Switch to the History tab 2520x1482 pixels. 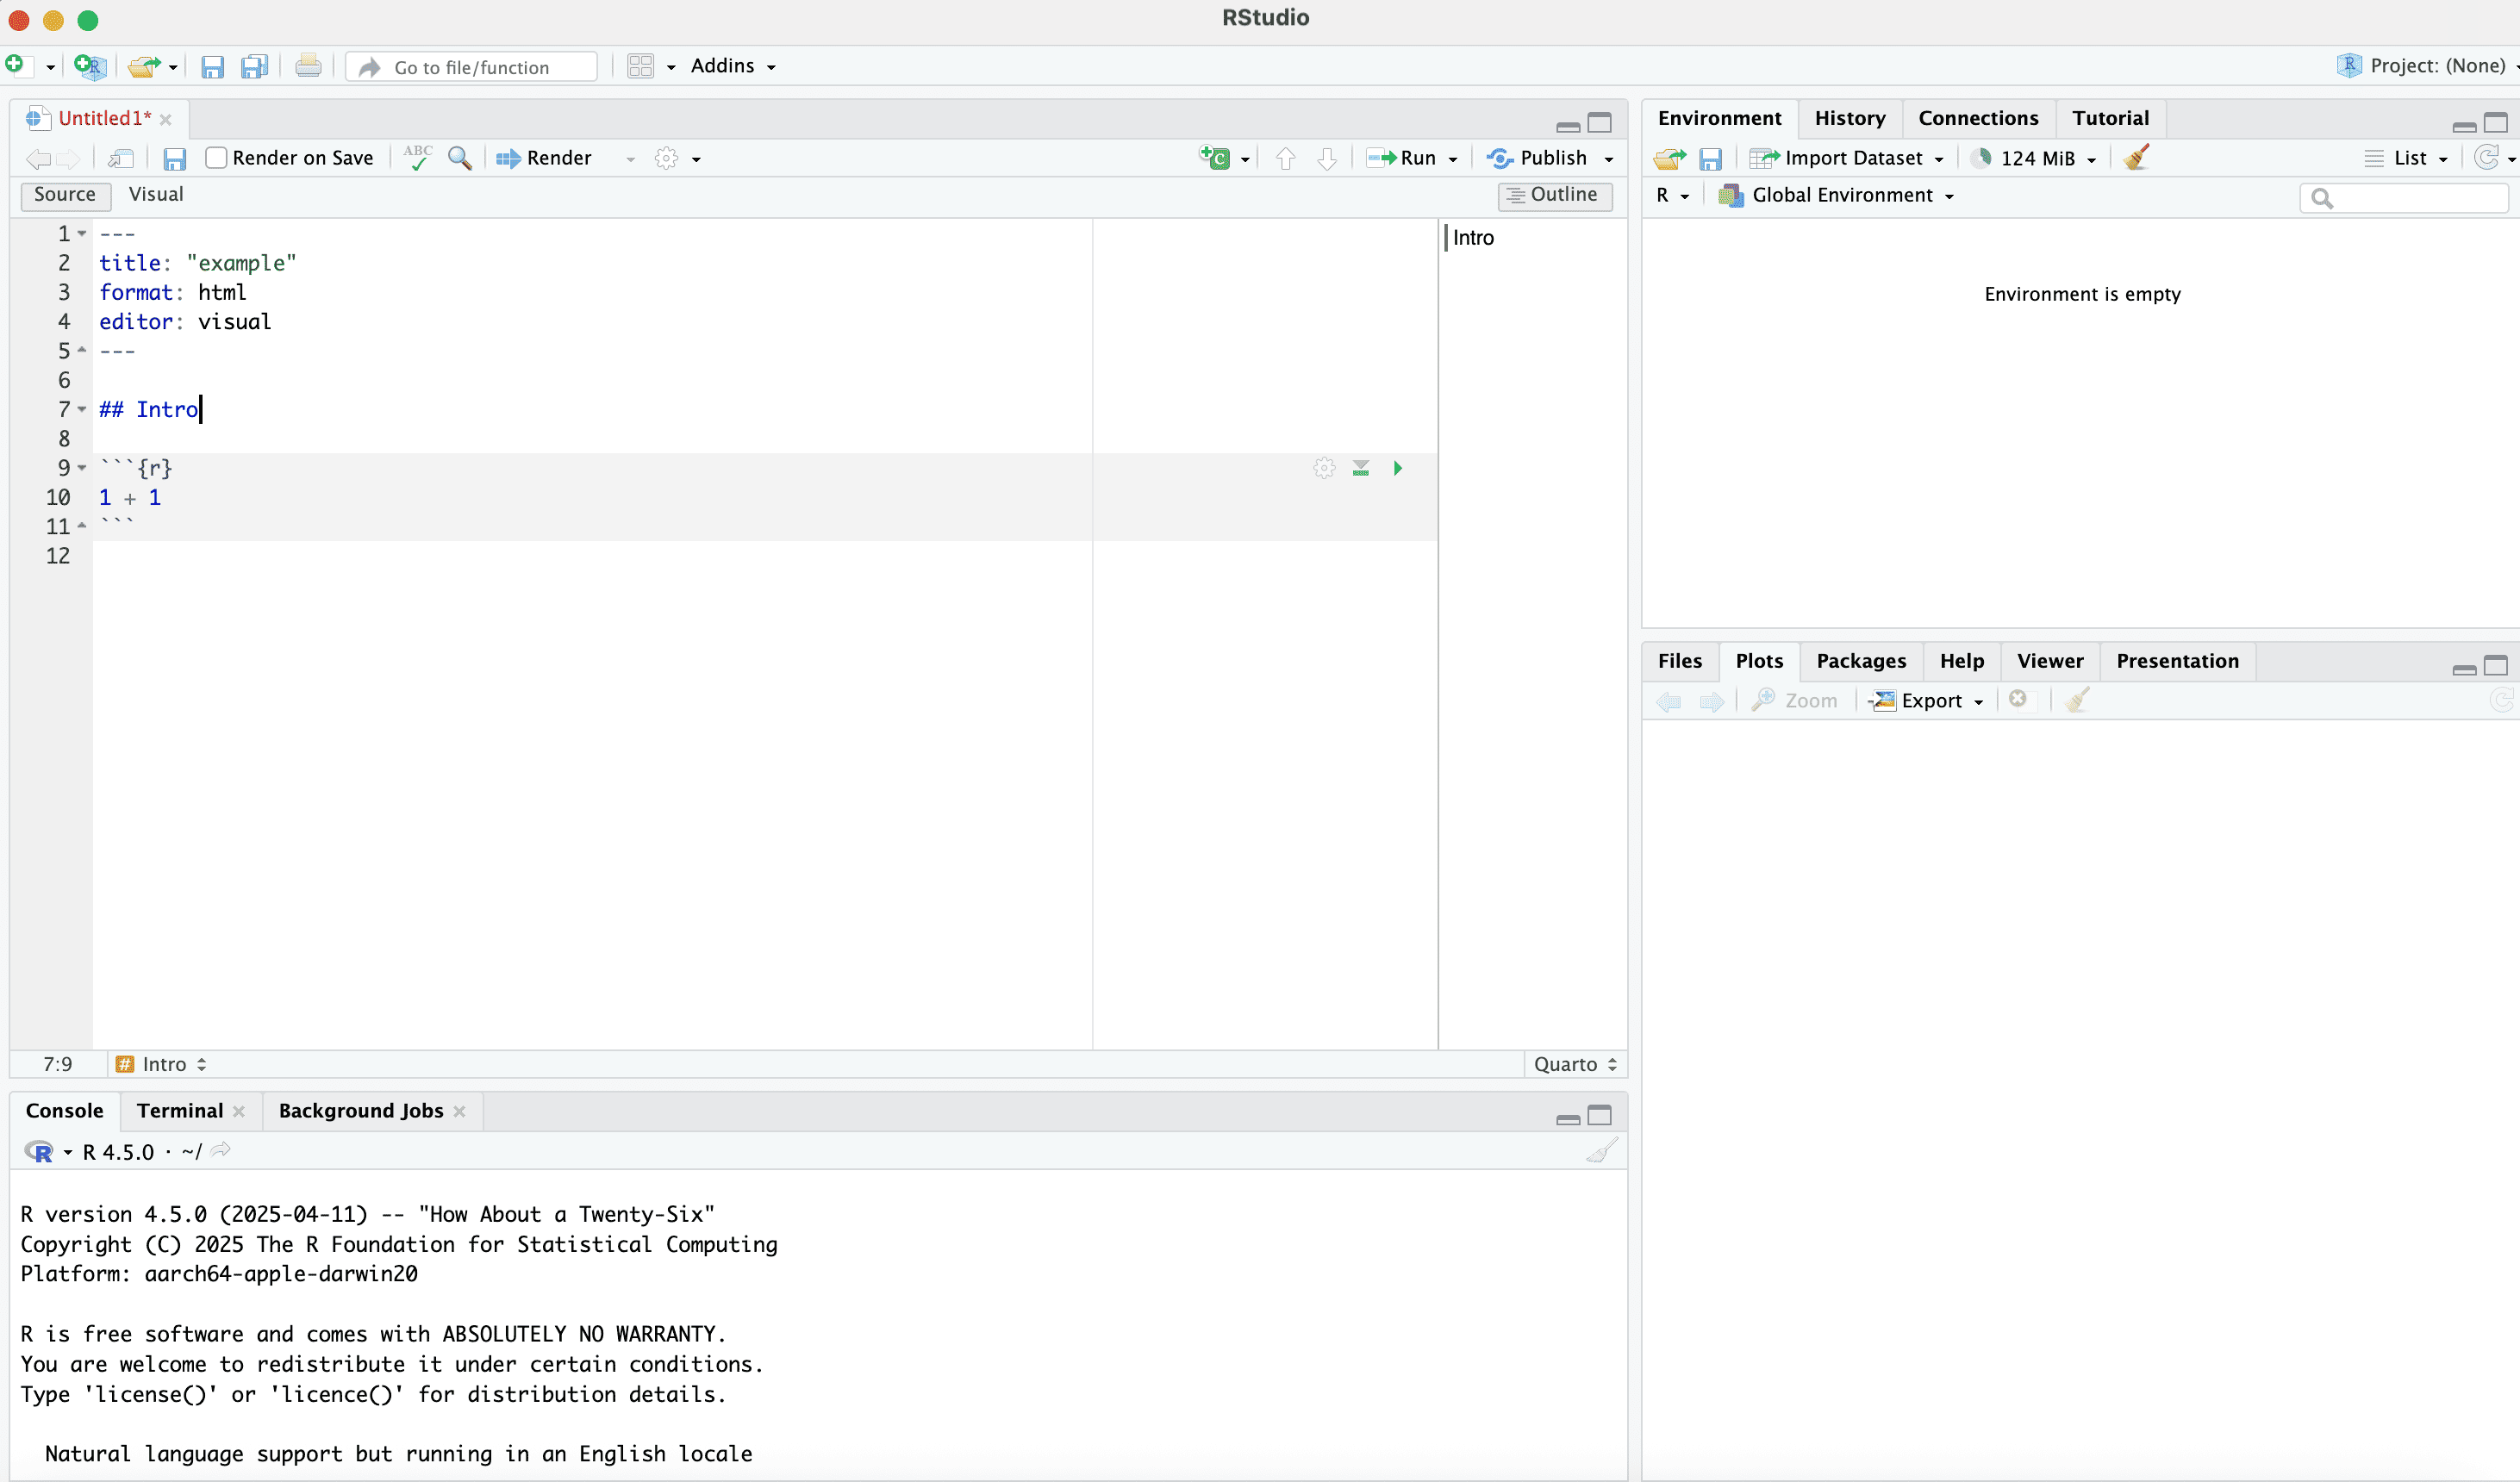coord(1849,118)
